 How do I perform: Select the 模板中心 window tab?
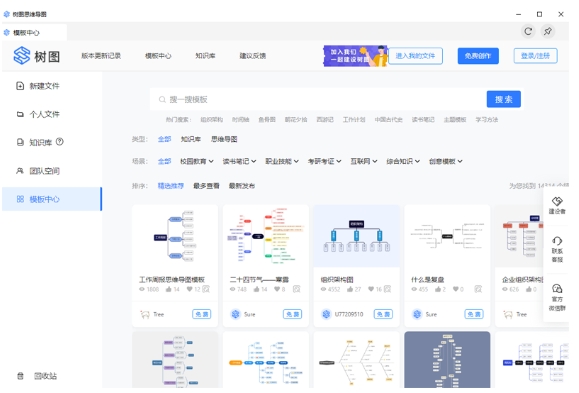(x=34, y=33)
